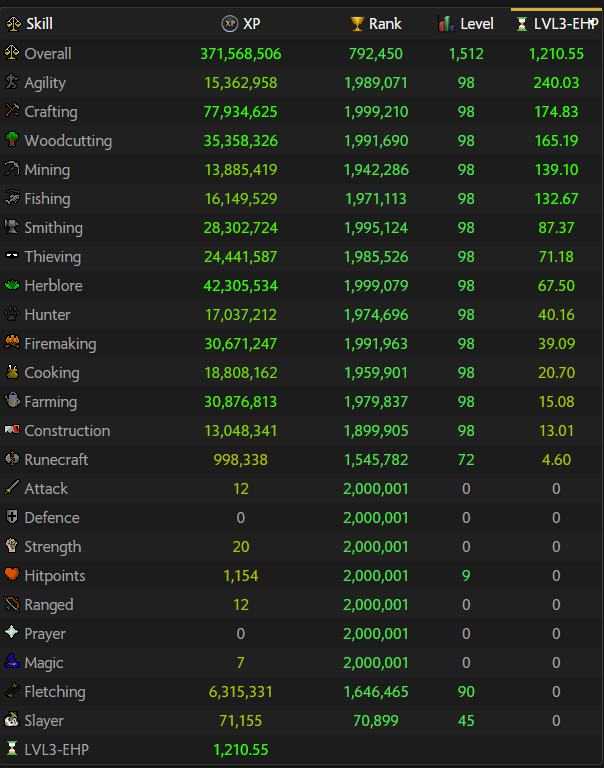Click the Woodcutting tree icon
Image resolution: width=604 pixels, height=768 pixels.
click(x=12, y=139)
